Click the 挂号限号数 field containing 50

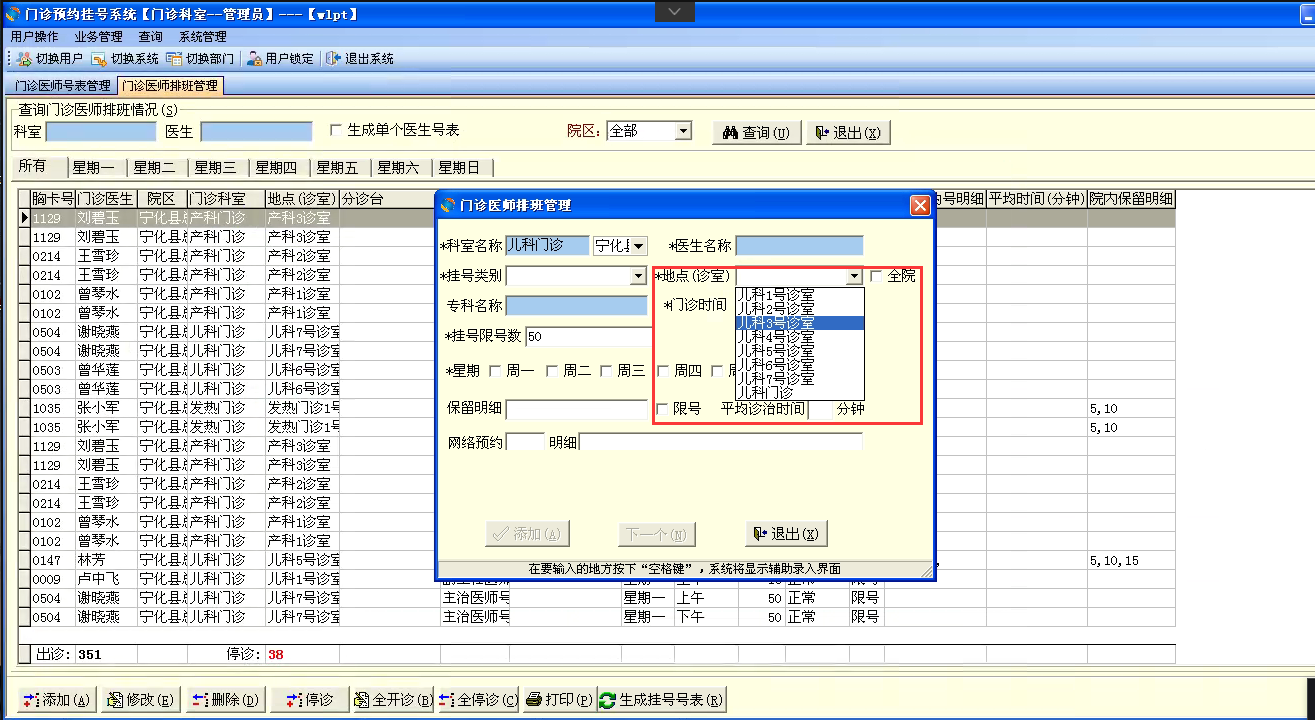tap(589, 336)
